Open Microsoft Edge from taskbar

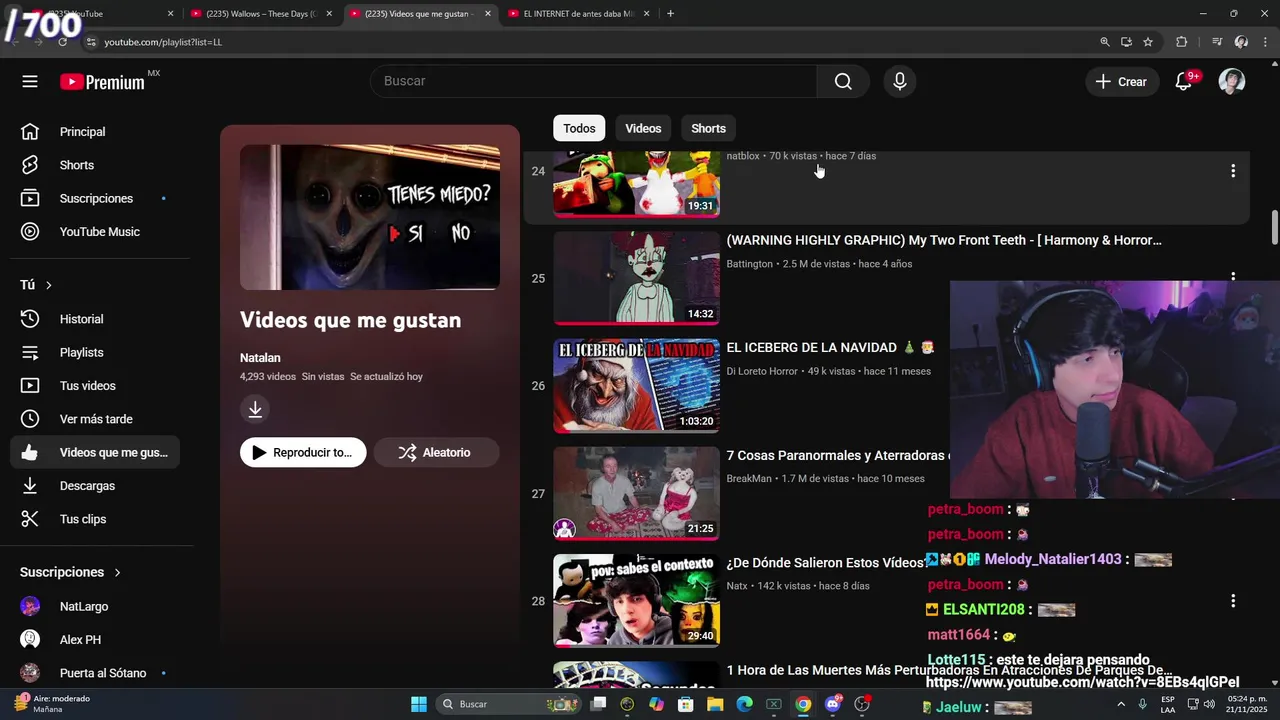tap(744, 704)
